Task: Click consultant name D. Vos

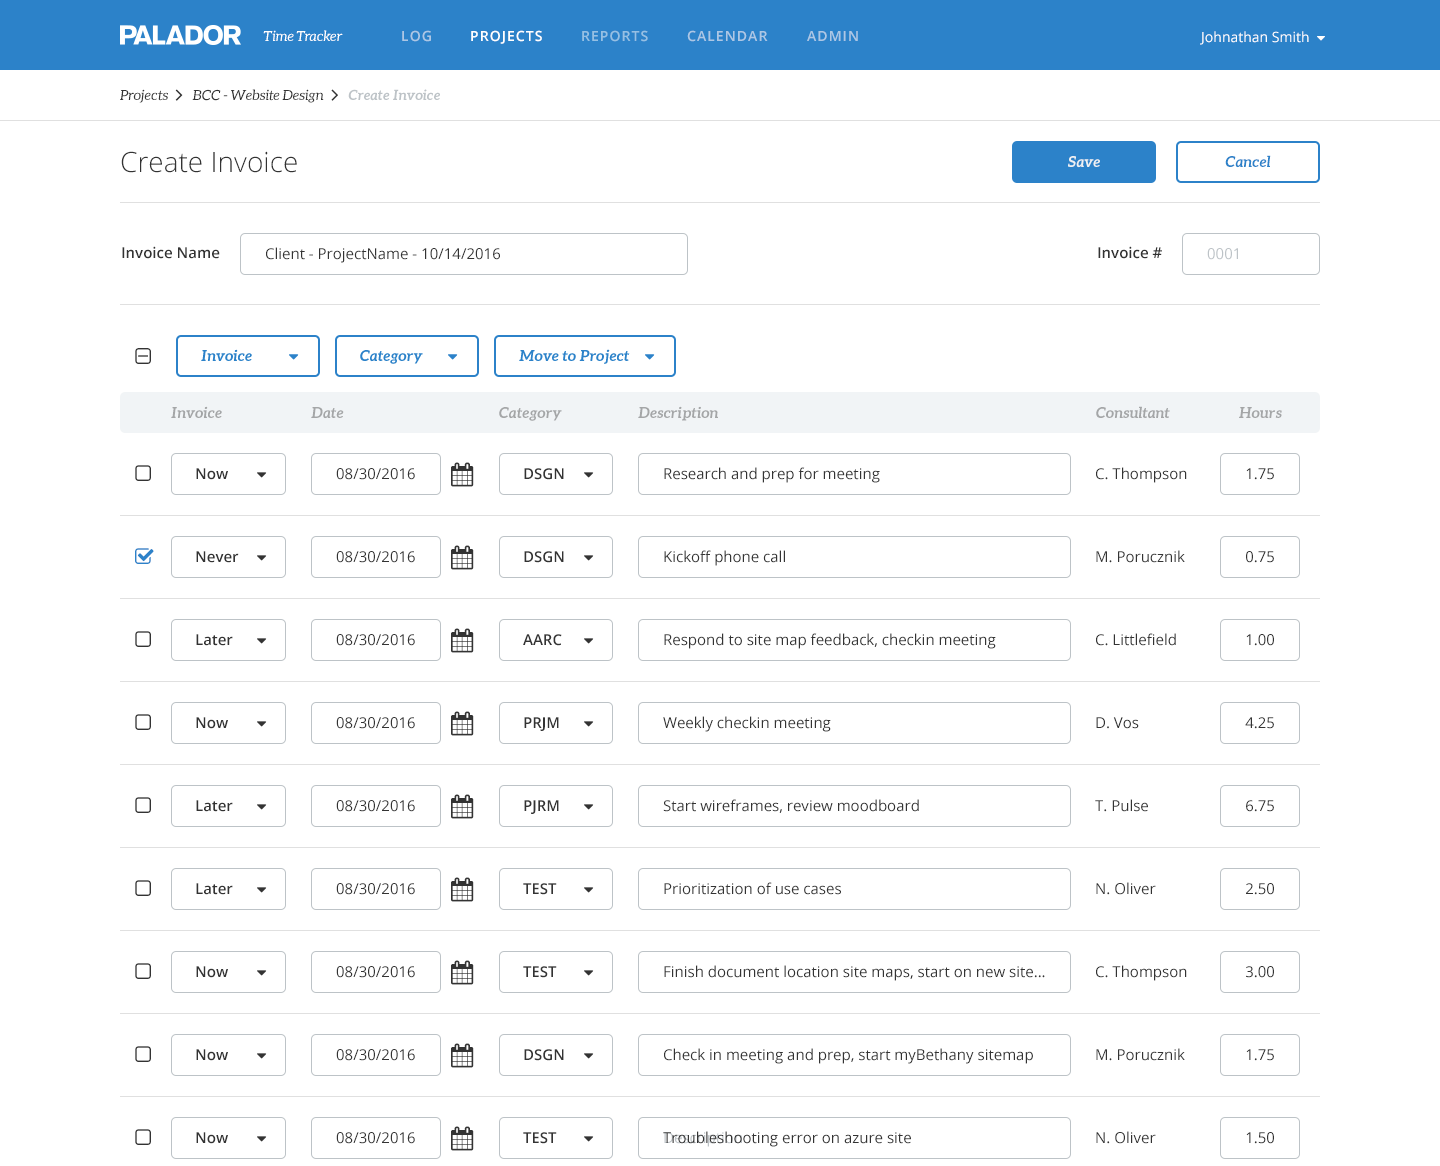Action: (x=1117, y=723)
